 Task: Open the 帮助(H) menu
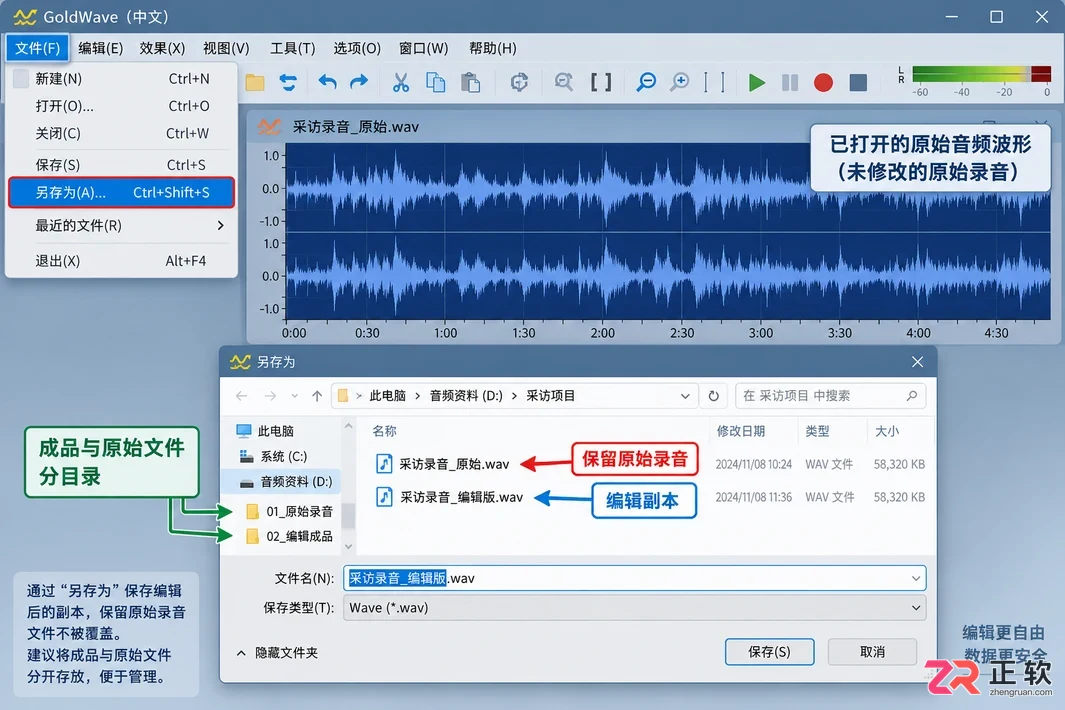click(492, 48)
